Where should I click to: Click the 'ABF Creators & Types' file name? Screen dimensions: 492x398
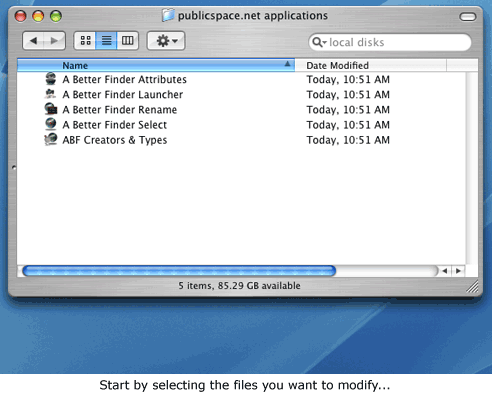[x=115, y=140]
